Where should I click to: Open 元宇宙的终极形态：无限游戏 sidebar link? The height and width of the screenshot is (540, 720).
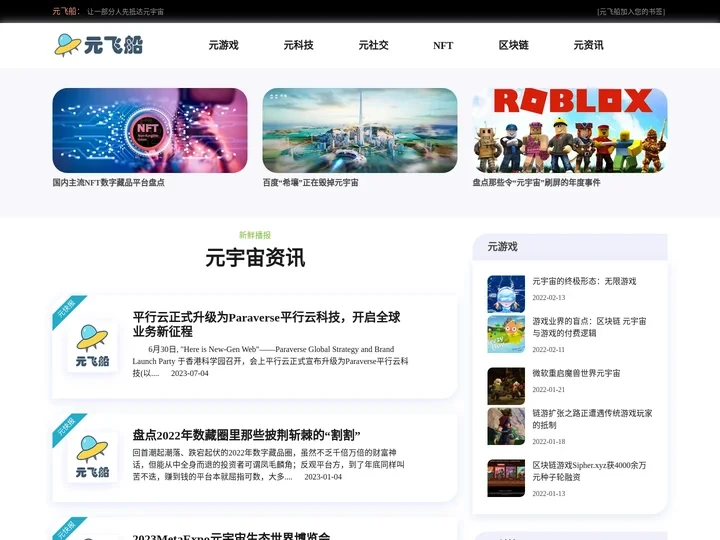tap(584, 281)
